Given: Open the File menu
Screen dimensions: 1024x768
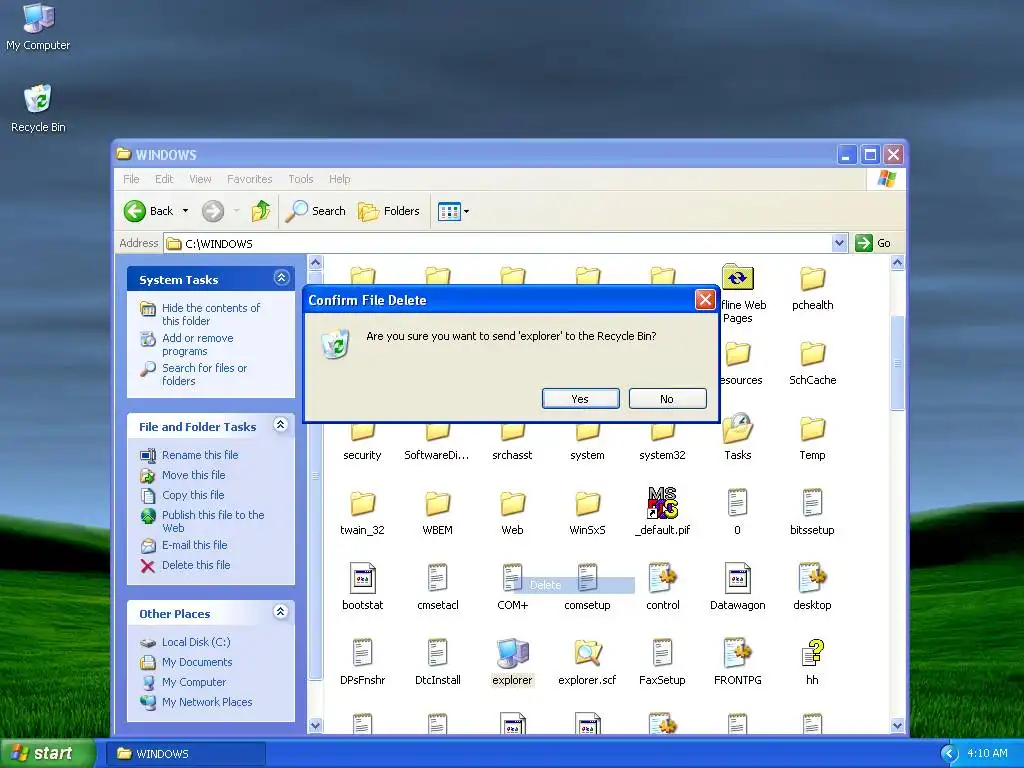Looking at the screenshot, I should pos(131,179).
